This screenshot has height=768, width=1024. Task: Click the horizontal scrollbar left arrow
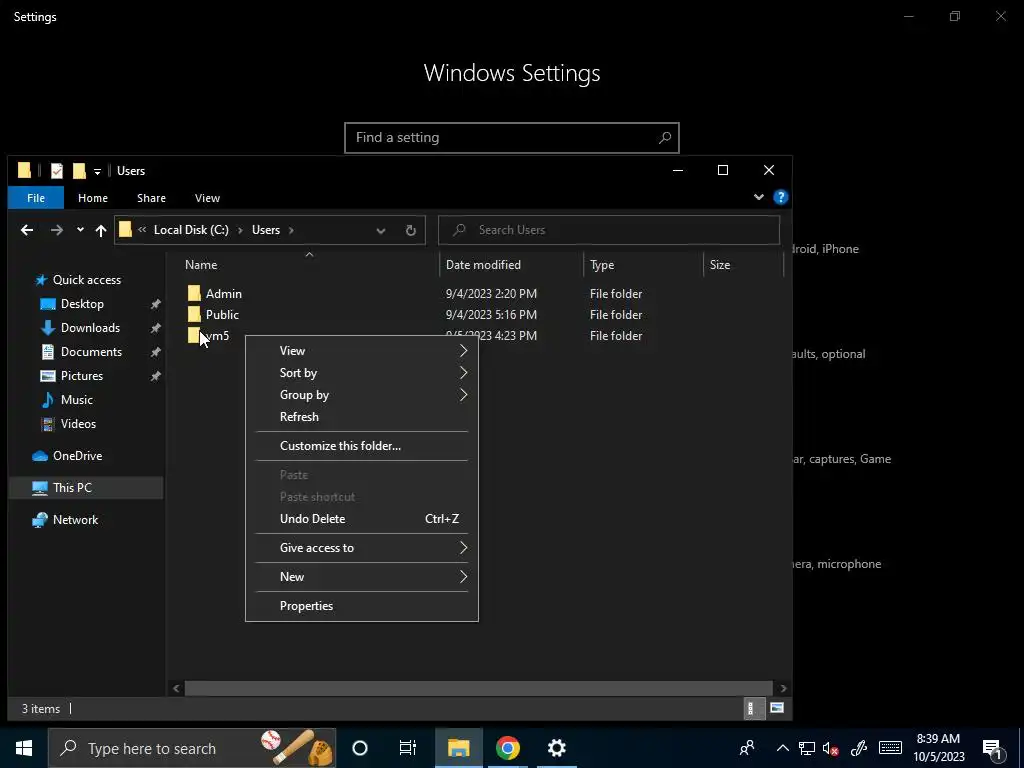point(176,688)
